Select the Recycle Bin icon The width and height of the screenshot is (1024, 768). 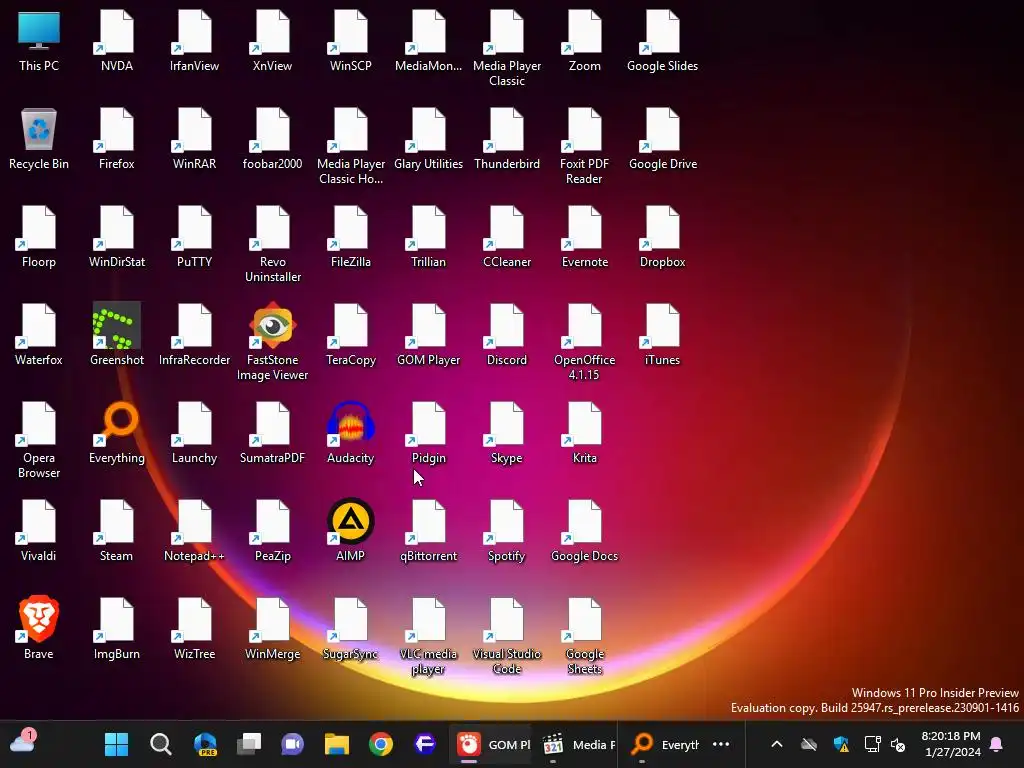click(39, 138)
